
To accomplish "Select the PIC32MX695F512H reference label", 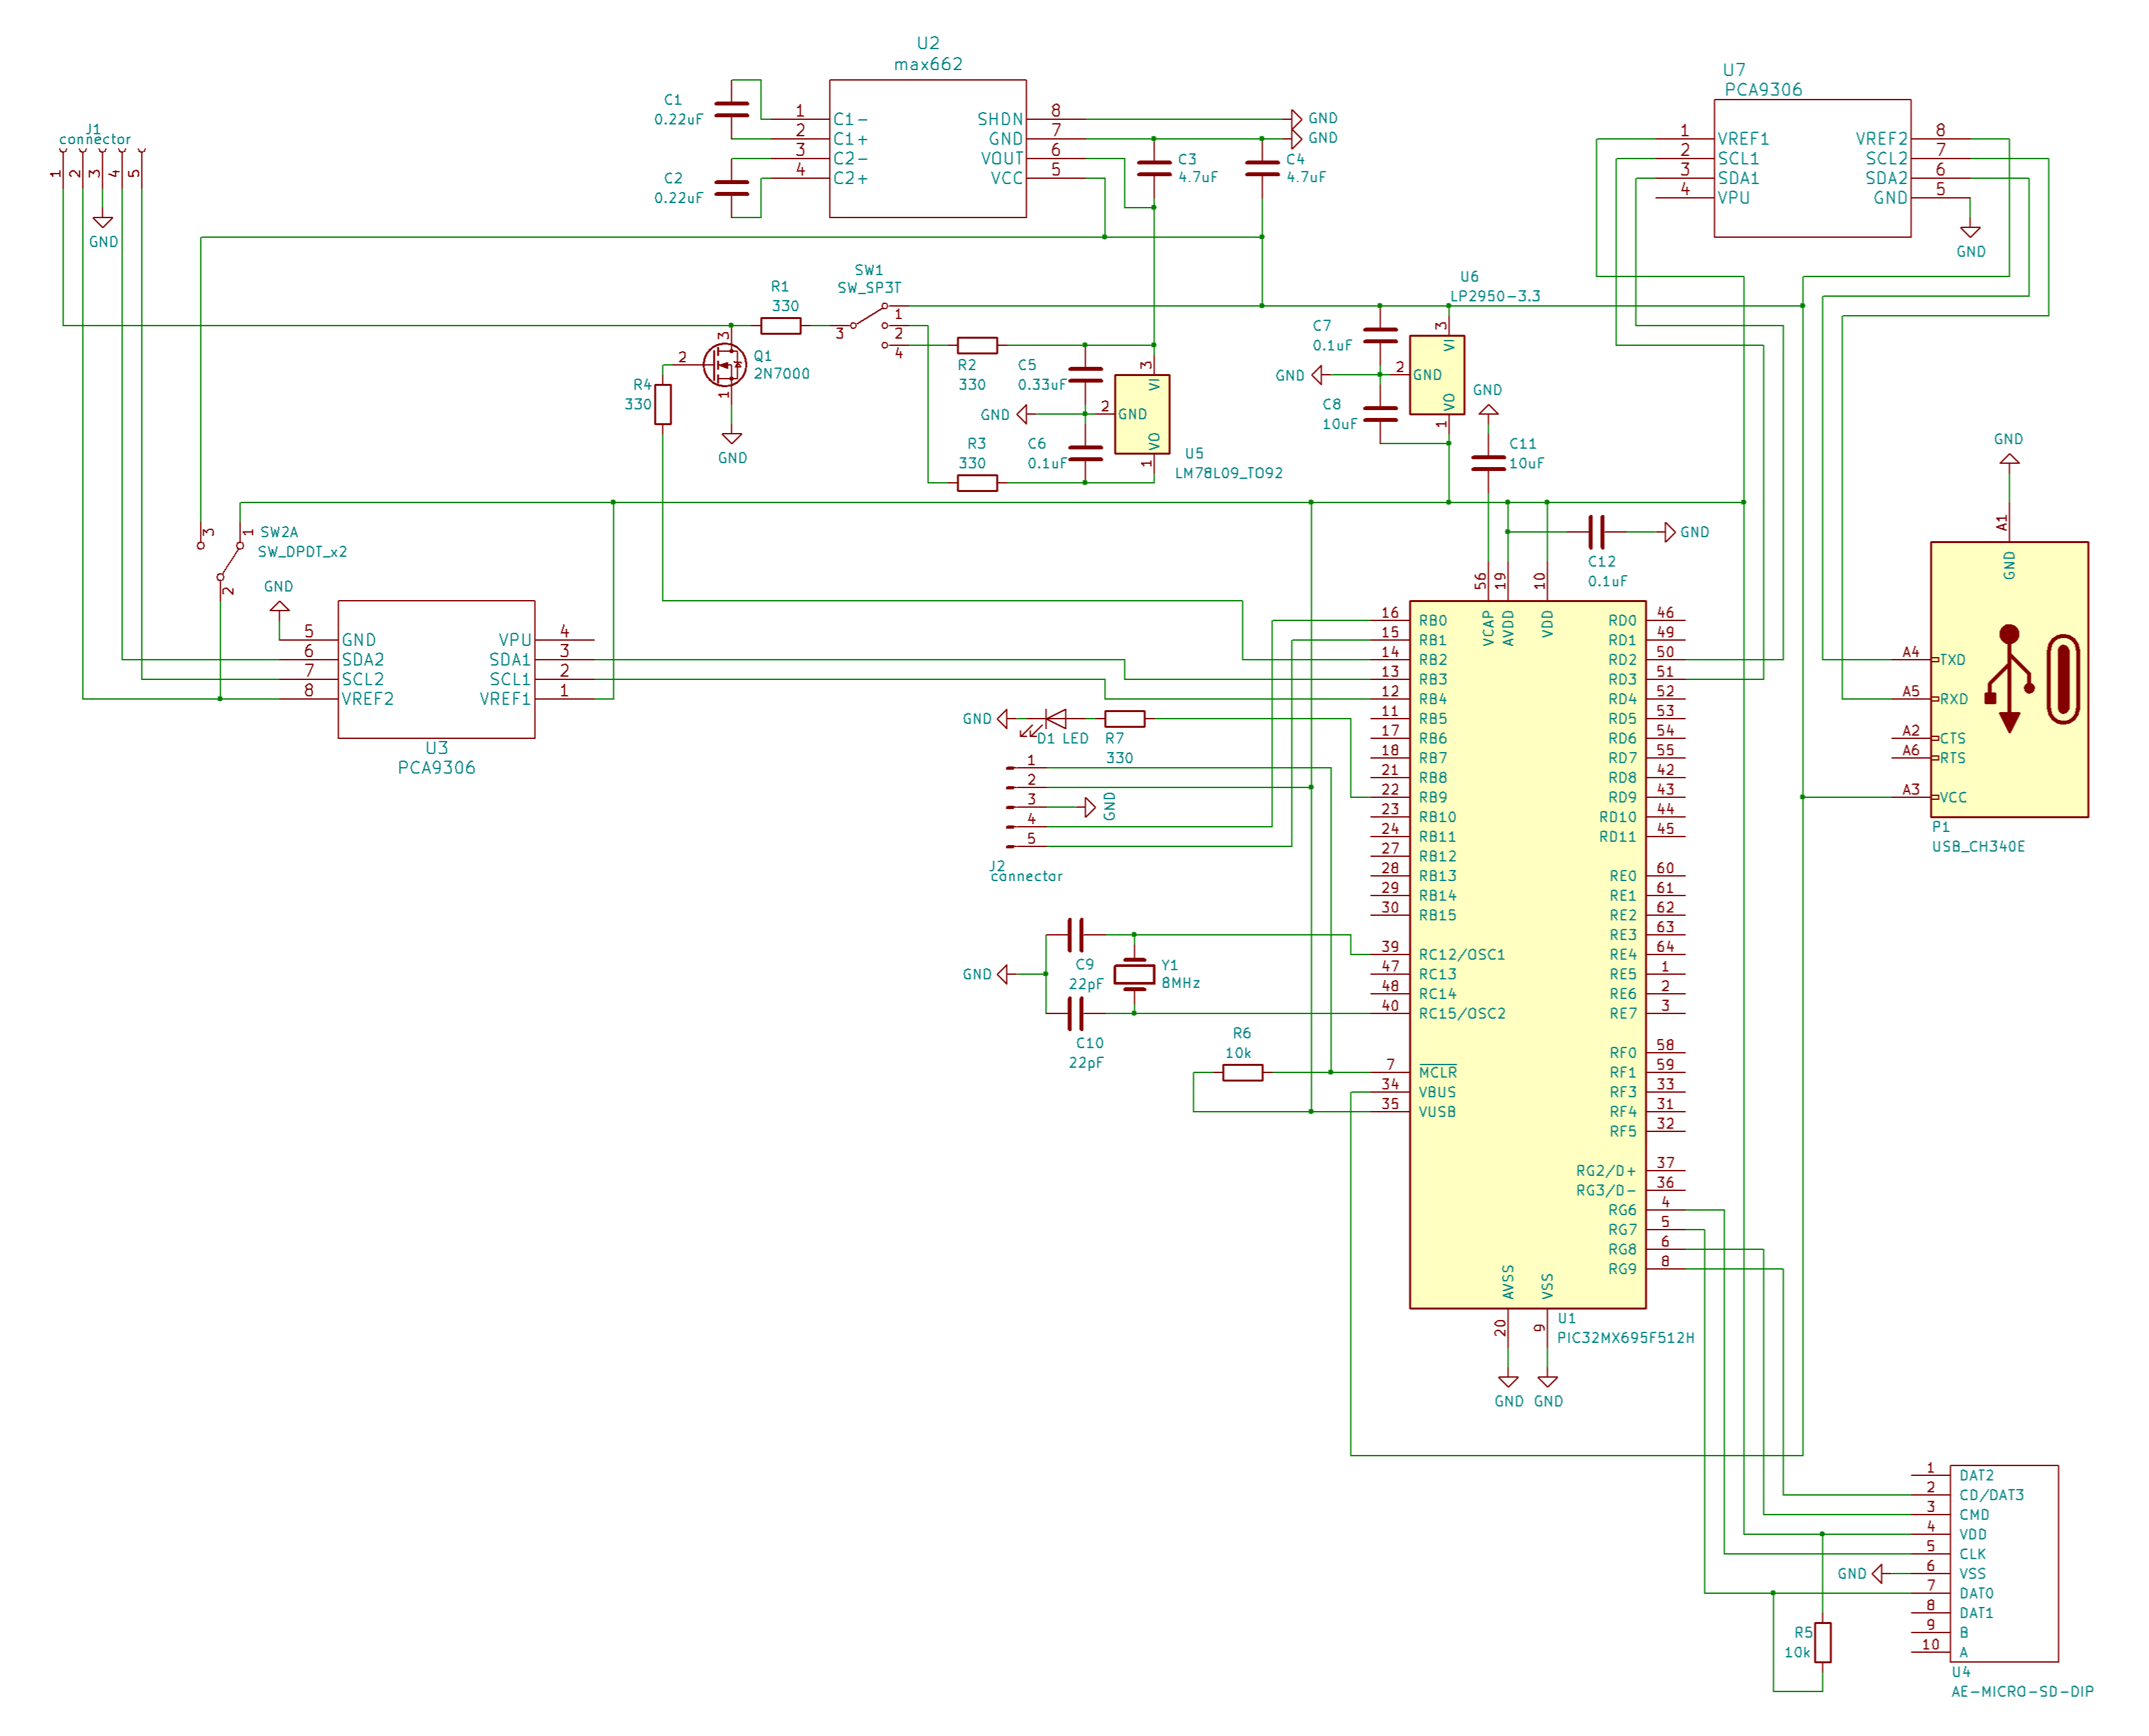I will tap(1625, 1338).
